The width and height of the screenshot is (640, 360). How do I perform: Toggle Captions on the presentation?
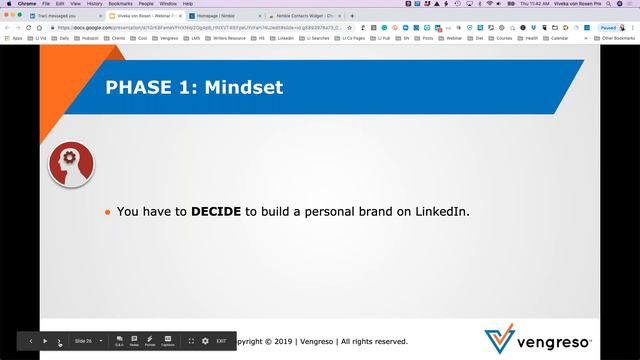(x=168, y=341)
